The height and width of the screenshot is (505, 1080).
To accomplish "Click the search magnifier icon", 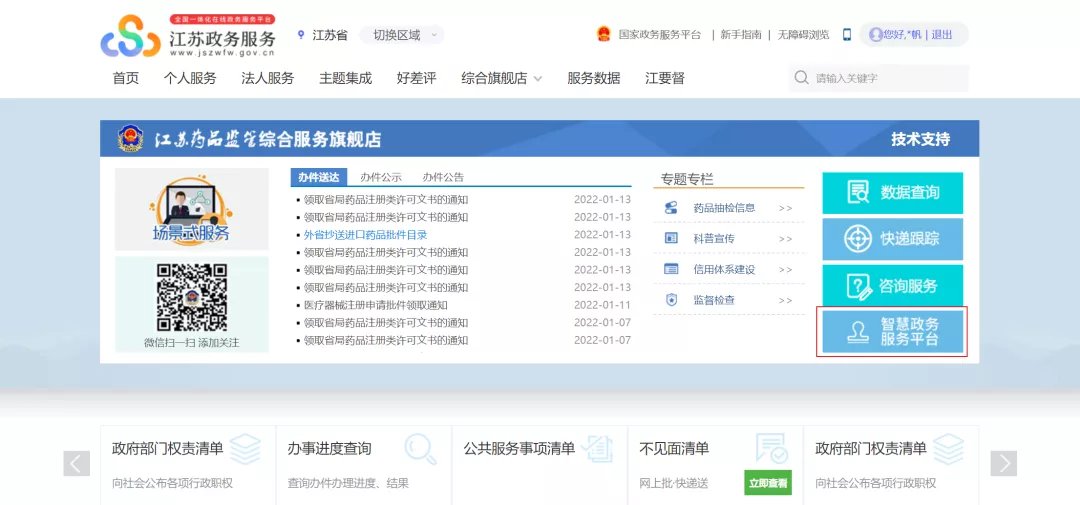I will (801, 78).
